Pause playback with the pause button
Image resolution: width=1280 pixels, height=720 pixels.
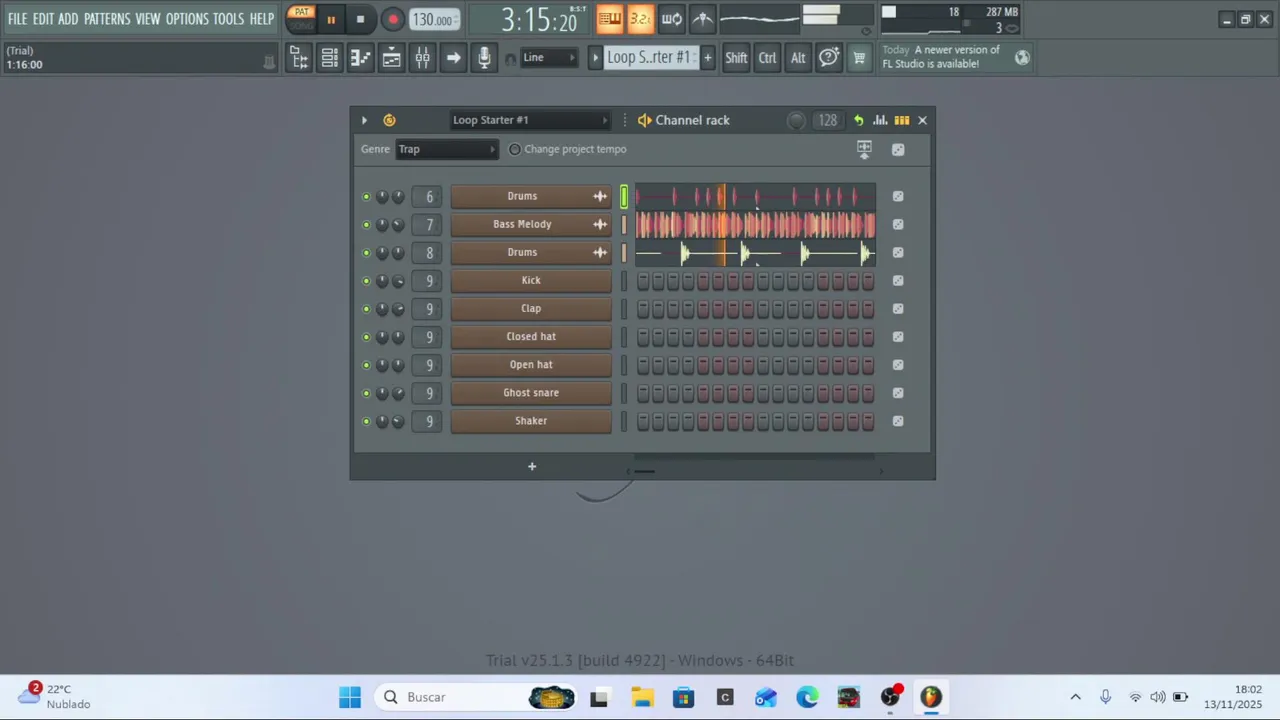point(331,19)
